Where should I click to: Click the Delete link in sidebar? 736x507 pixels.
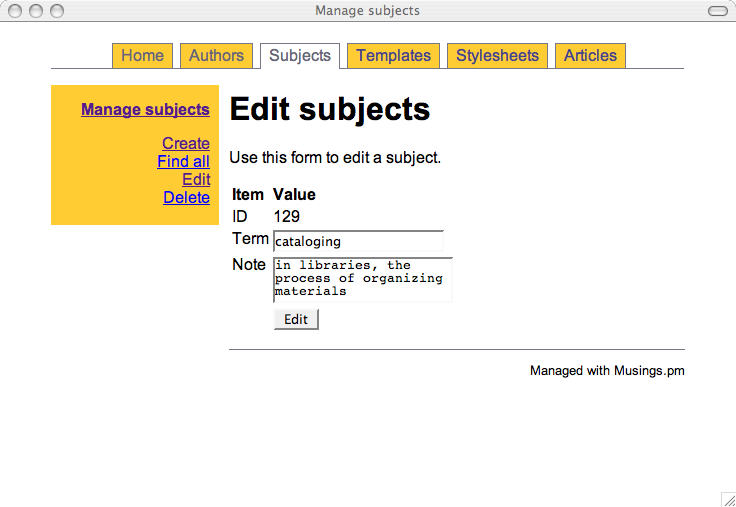[x=186, y=198]
